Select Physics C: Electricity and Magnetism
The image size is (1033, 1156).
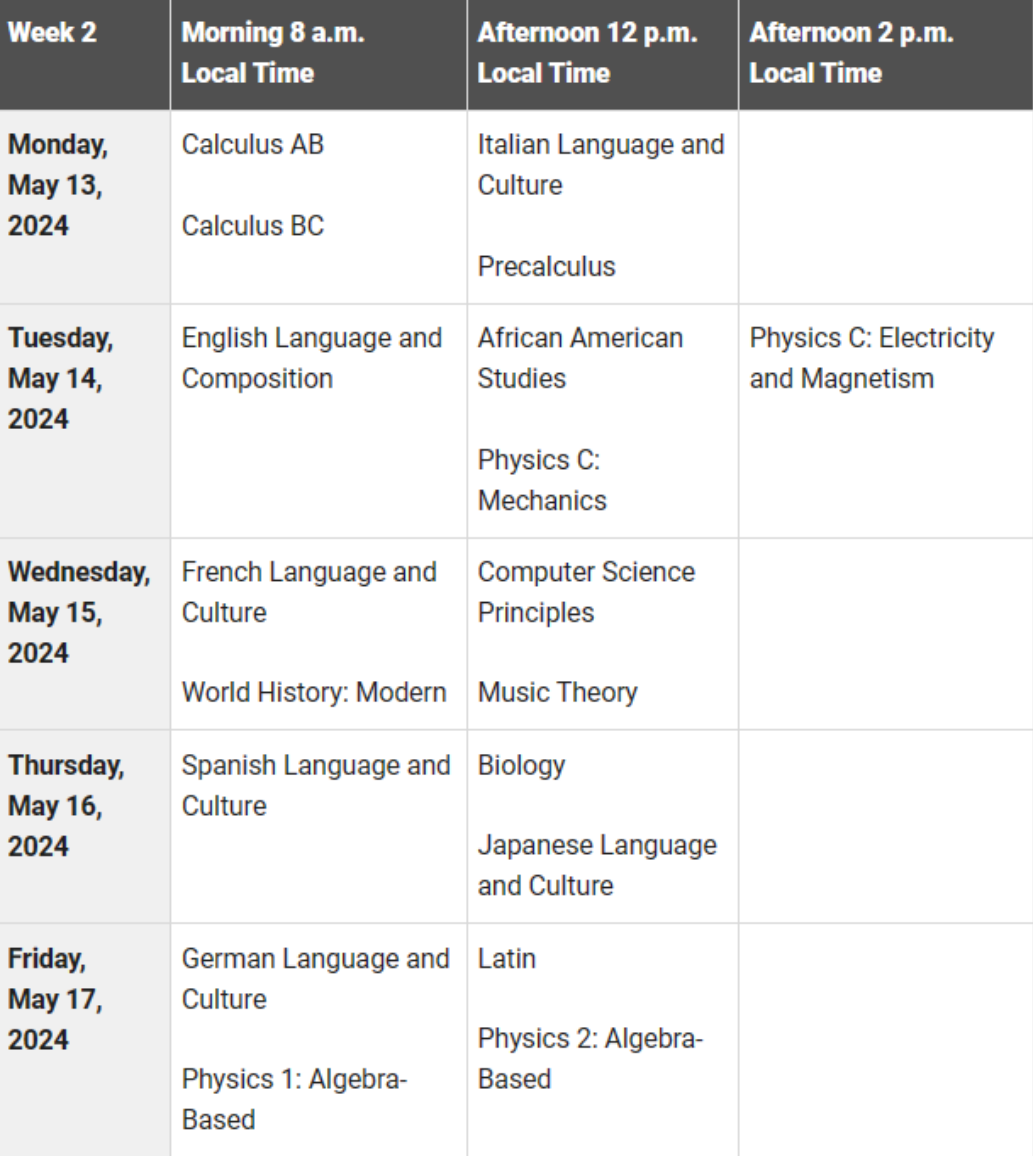[x=872, y=359]
